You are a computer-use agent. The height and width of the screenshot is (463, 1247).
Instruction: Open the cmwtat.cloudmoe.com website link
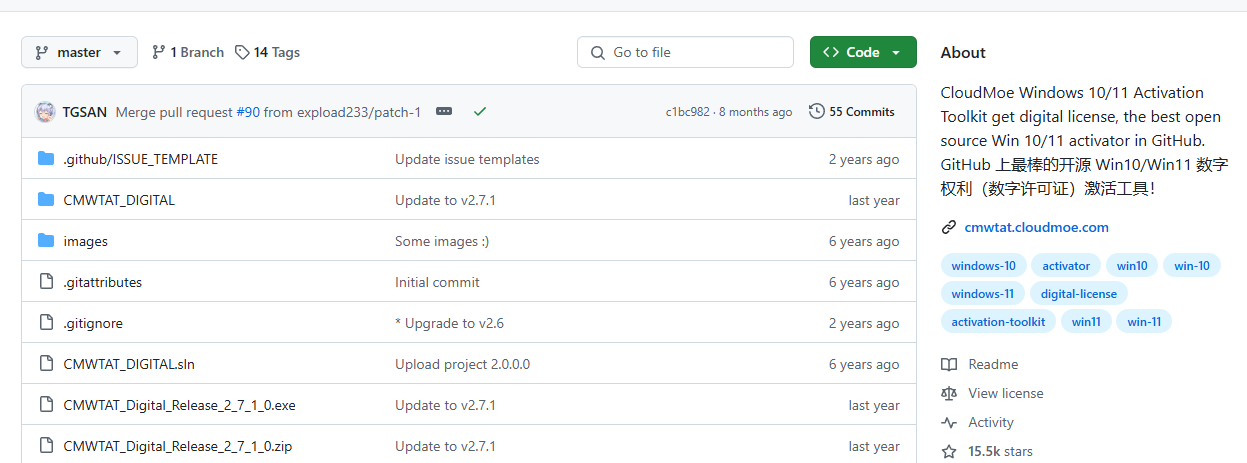(1036, 227)
